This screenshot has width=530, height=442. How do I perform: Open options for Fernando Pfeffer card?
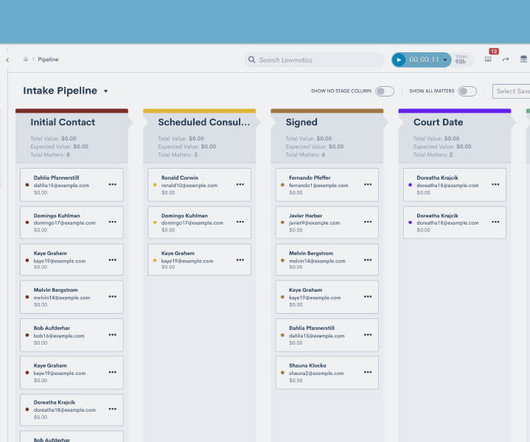point(368,185)
